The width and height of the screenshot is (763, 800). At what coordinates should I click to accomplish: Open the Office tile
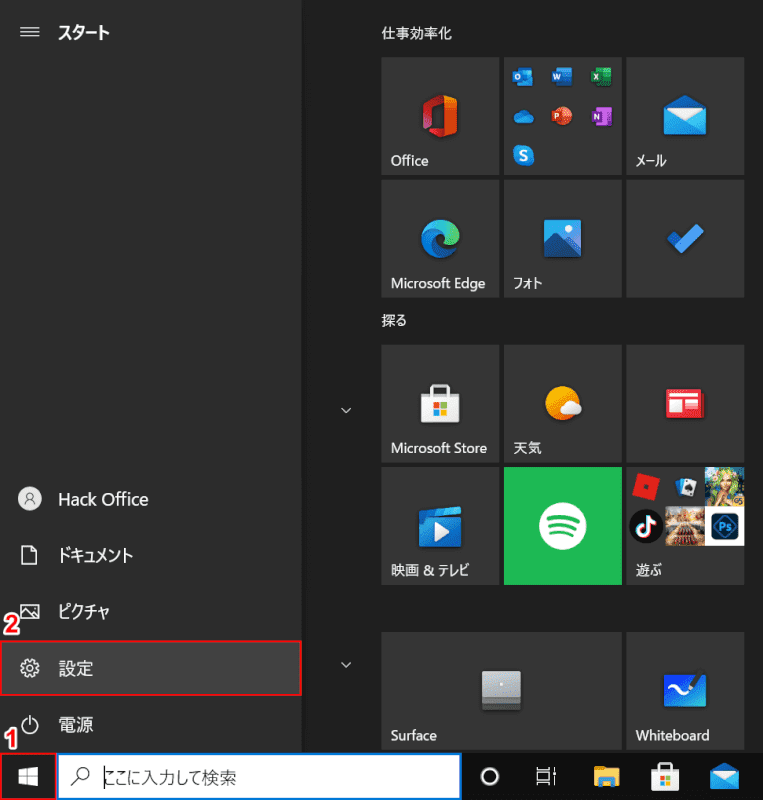440,116
